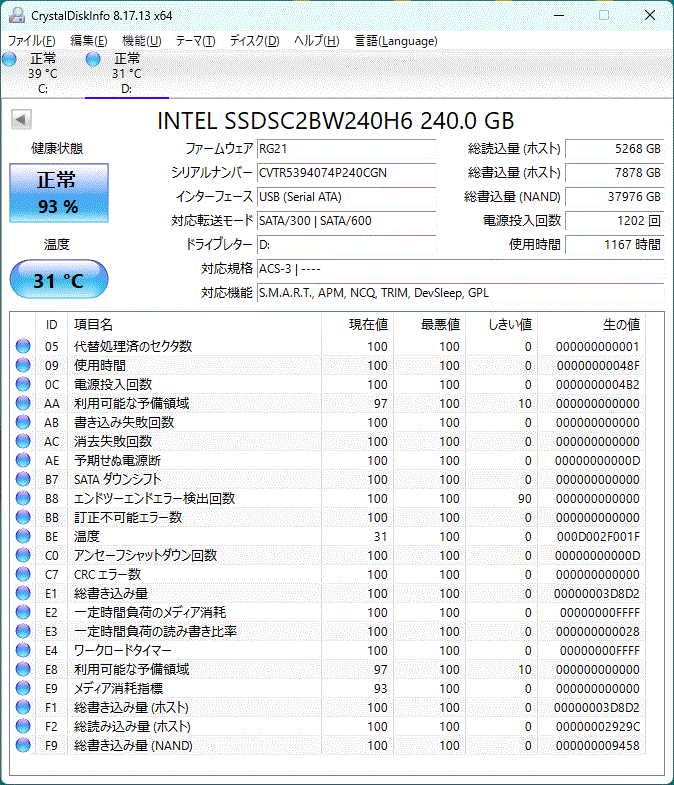Open the 機能(U) menu
Image resolution: width=674 pixels, height=785 pixels.
141,41
